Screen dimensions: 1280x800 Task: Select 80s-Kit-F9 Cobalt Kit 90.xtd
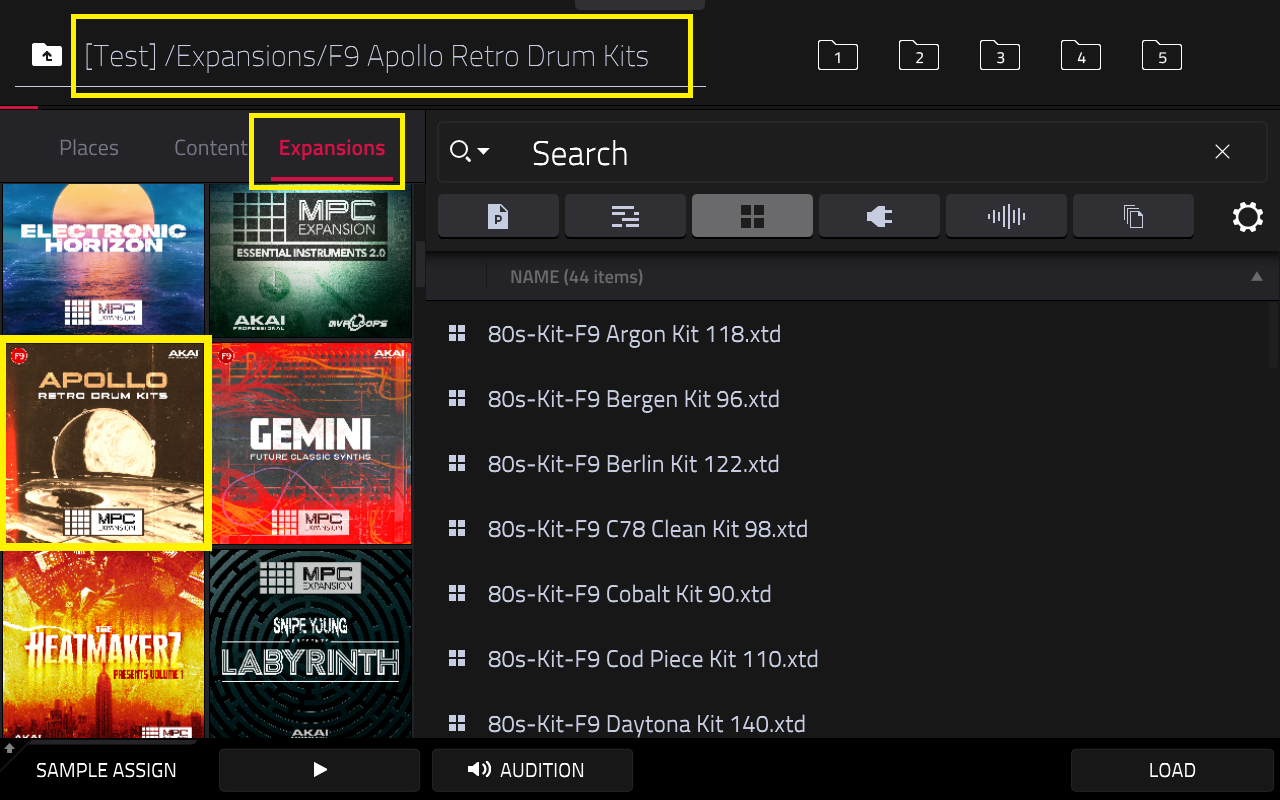tap(848, 594)
